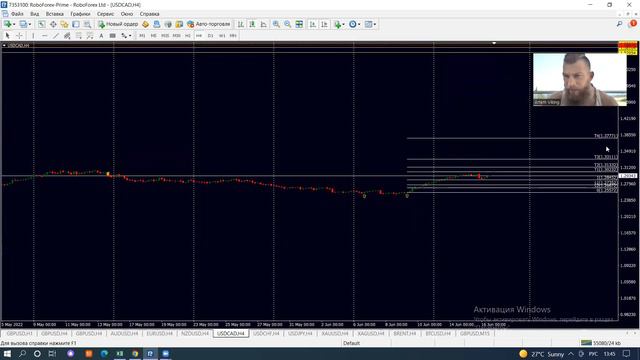Open the Вид menu
640x360 pixels.
[35, 14]
